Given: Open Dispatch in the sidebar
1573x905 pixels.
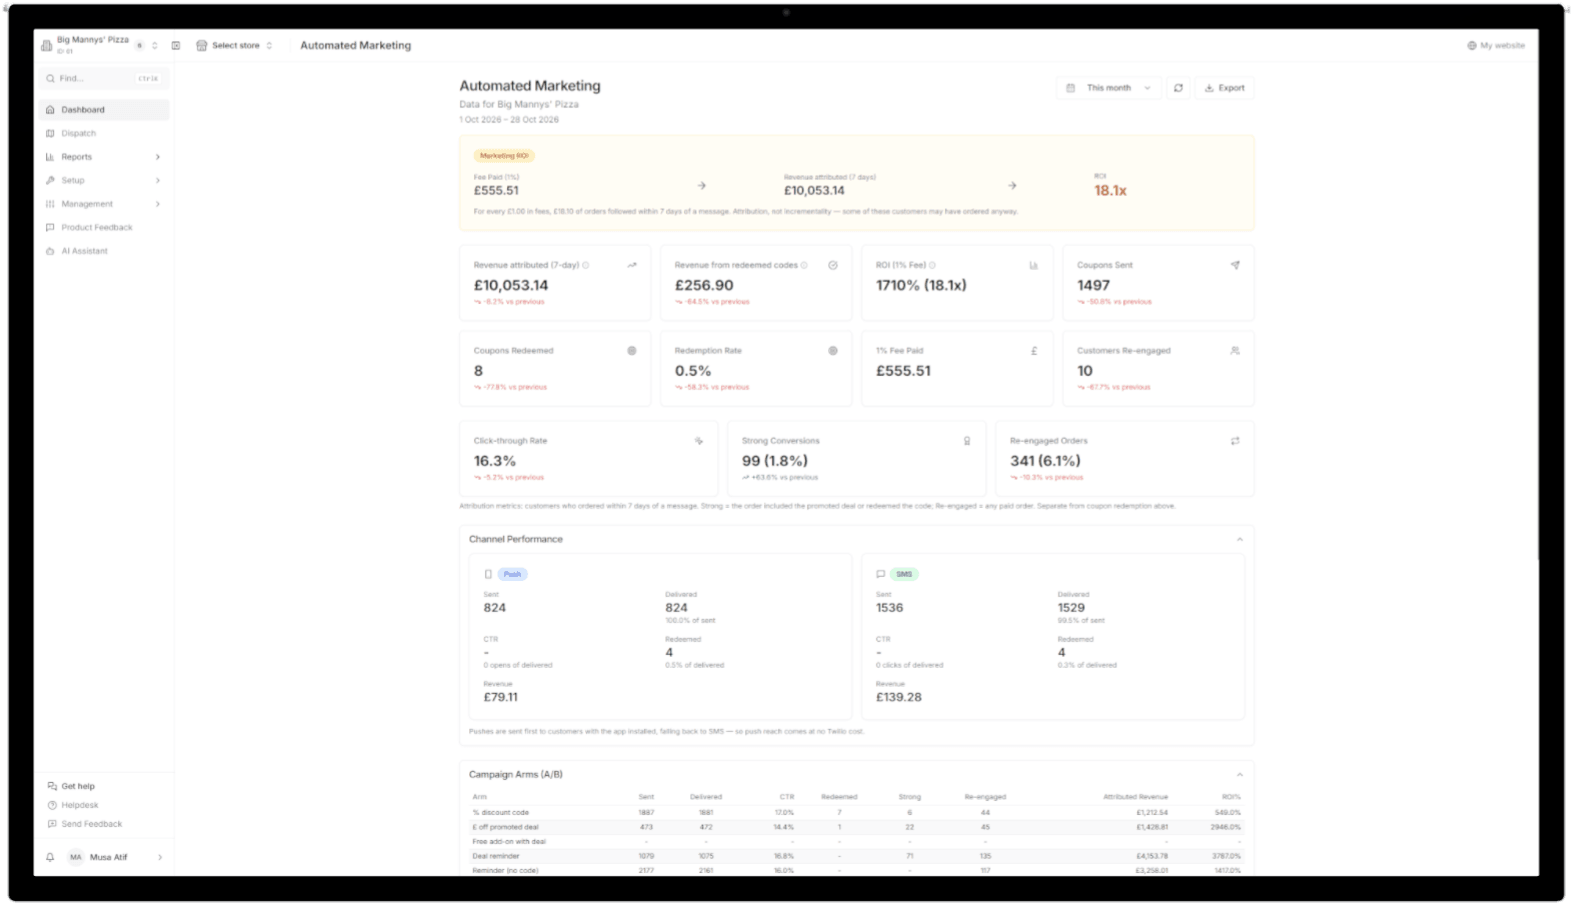Looking at the screenshot, I should (104, 133).
